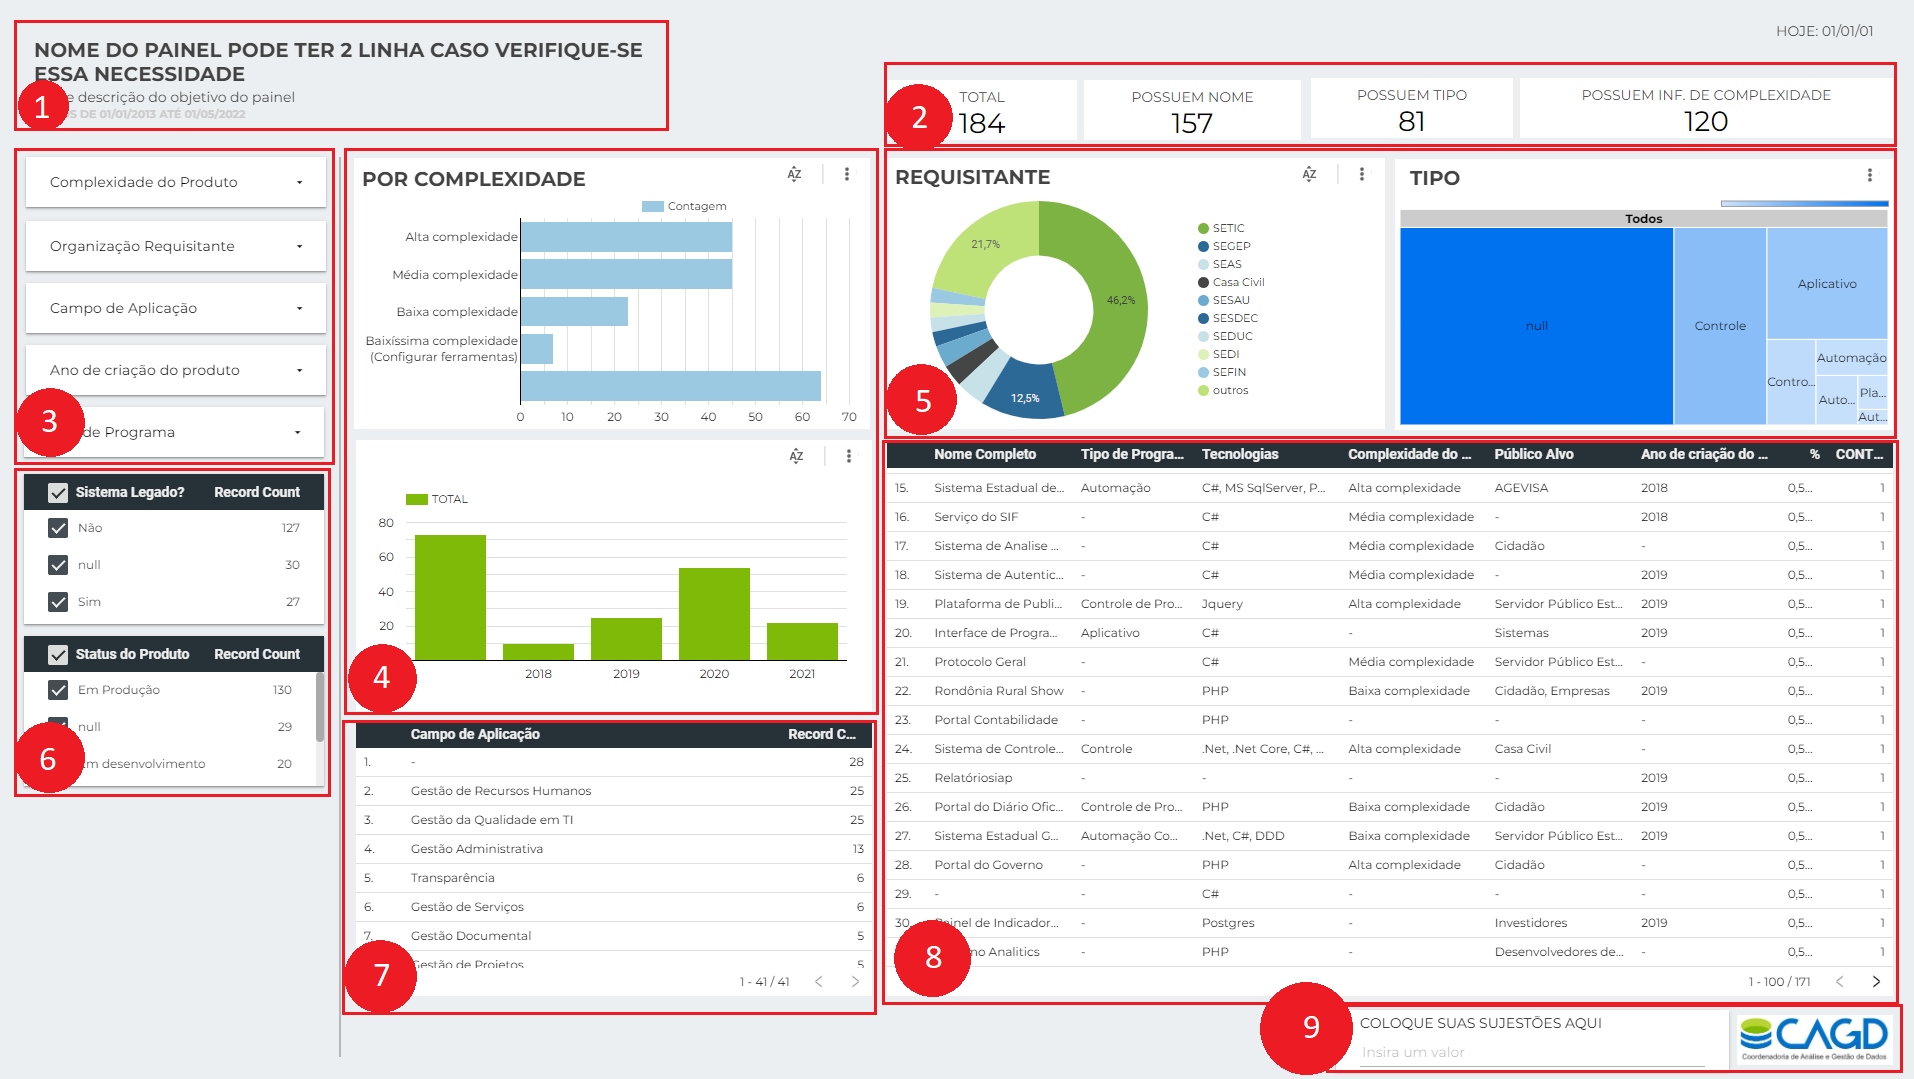Viewport: 1914px width, 1079px height.
Task: Expand Campo de Aplicação filter dropdown
Action: tap(176, 308)
